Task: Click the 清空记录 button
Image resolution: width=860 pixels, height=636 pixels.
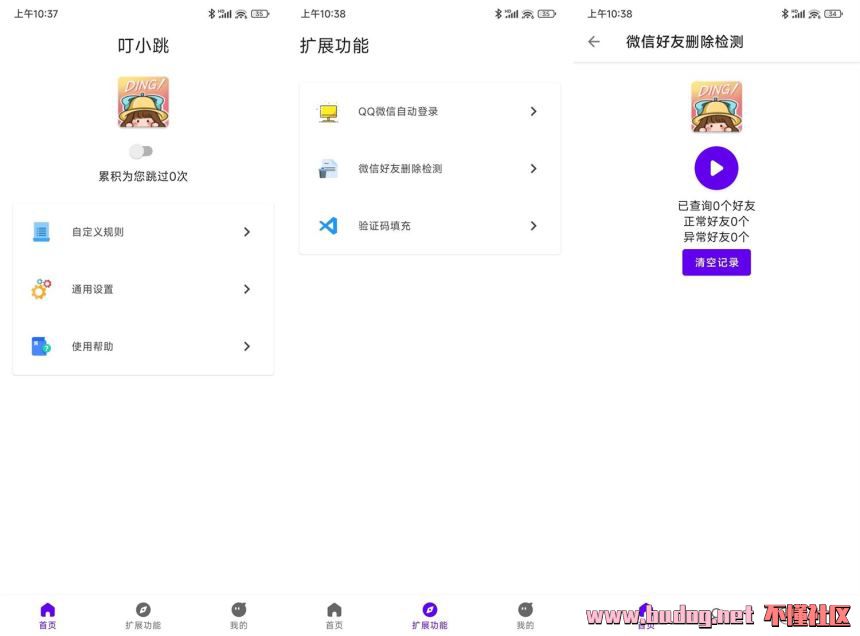Action: 716,262
